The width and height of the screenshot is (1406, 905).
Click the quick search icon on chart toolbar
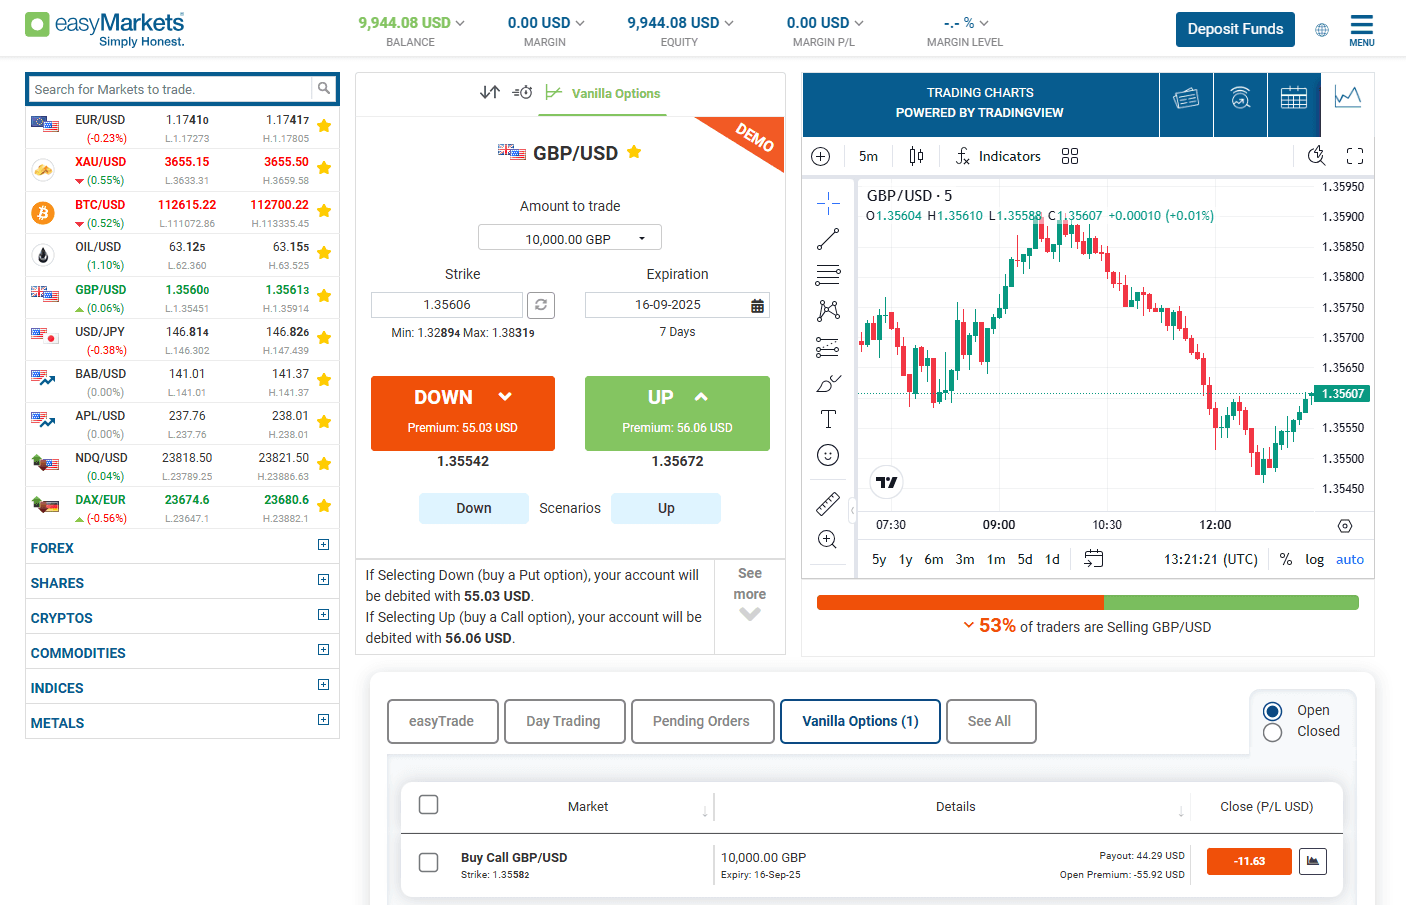(x=1317, y=155)
